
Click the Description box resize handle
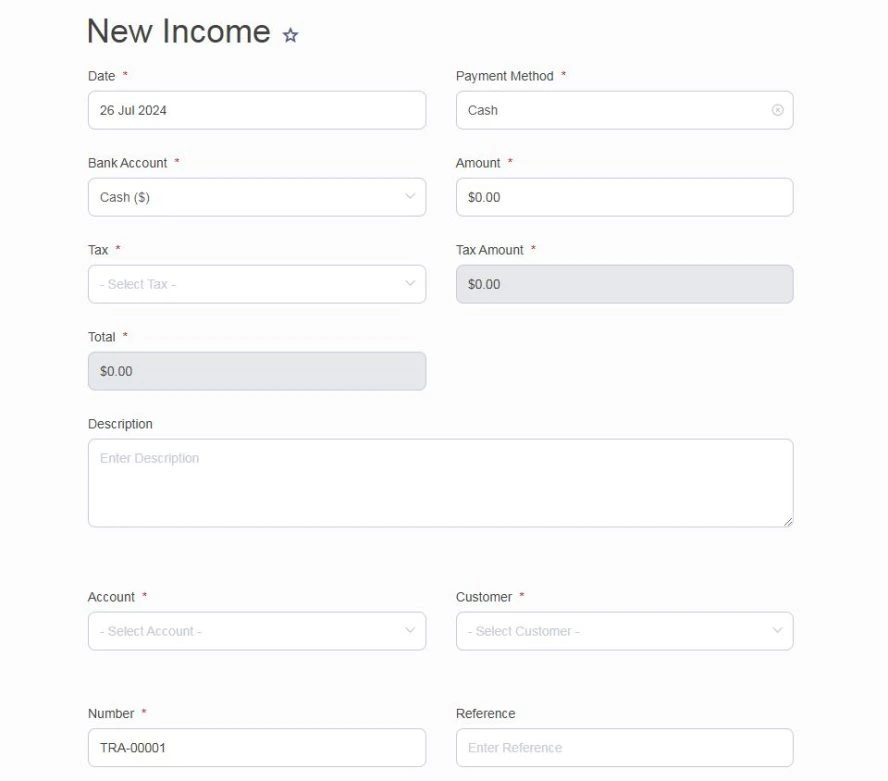(x=788, y=521)
